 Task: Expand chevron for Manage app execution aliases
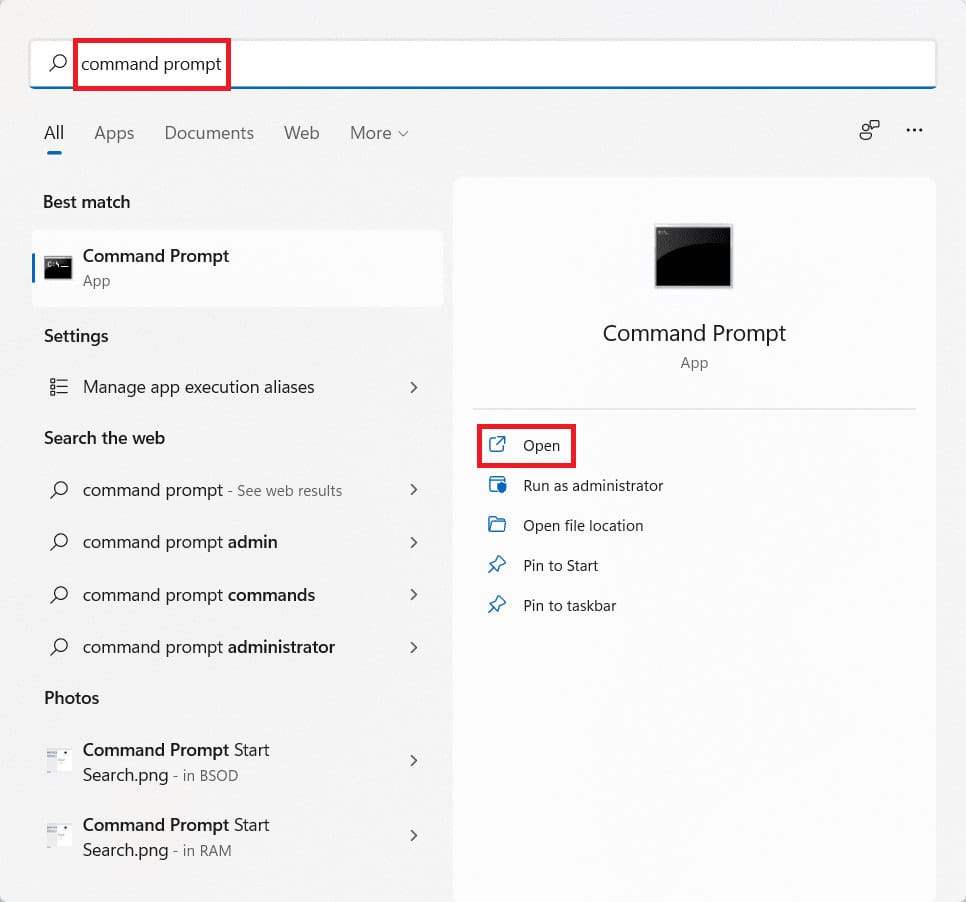414,388
